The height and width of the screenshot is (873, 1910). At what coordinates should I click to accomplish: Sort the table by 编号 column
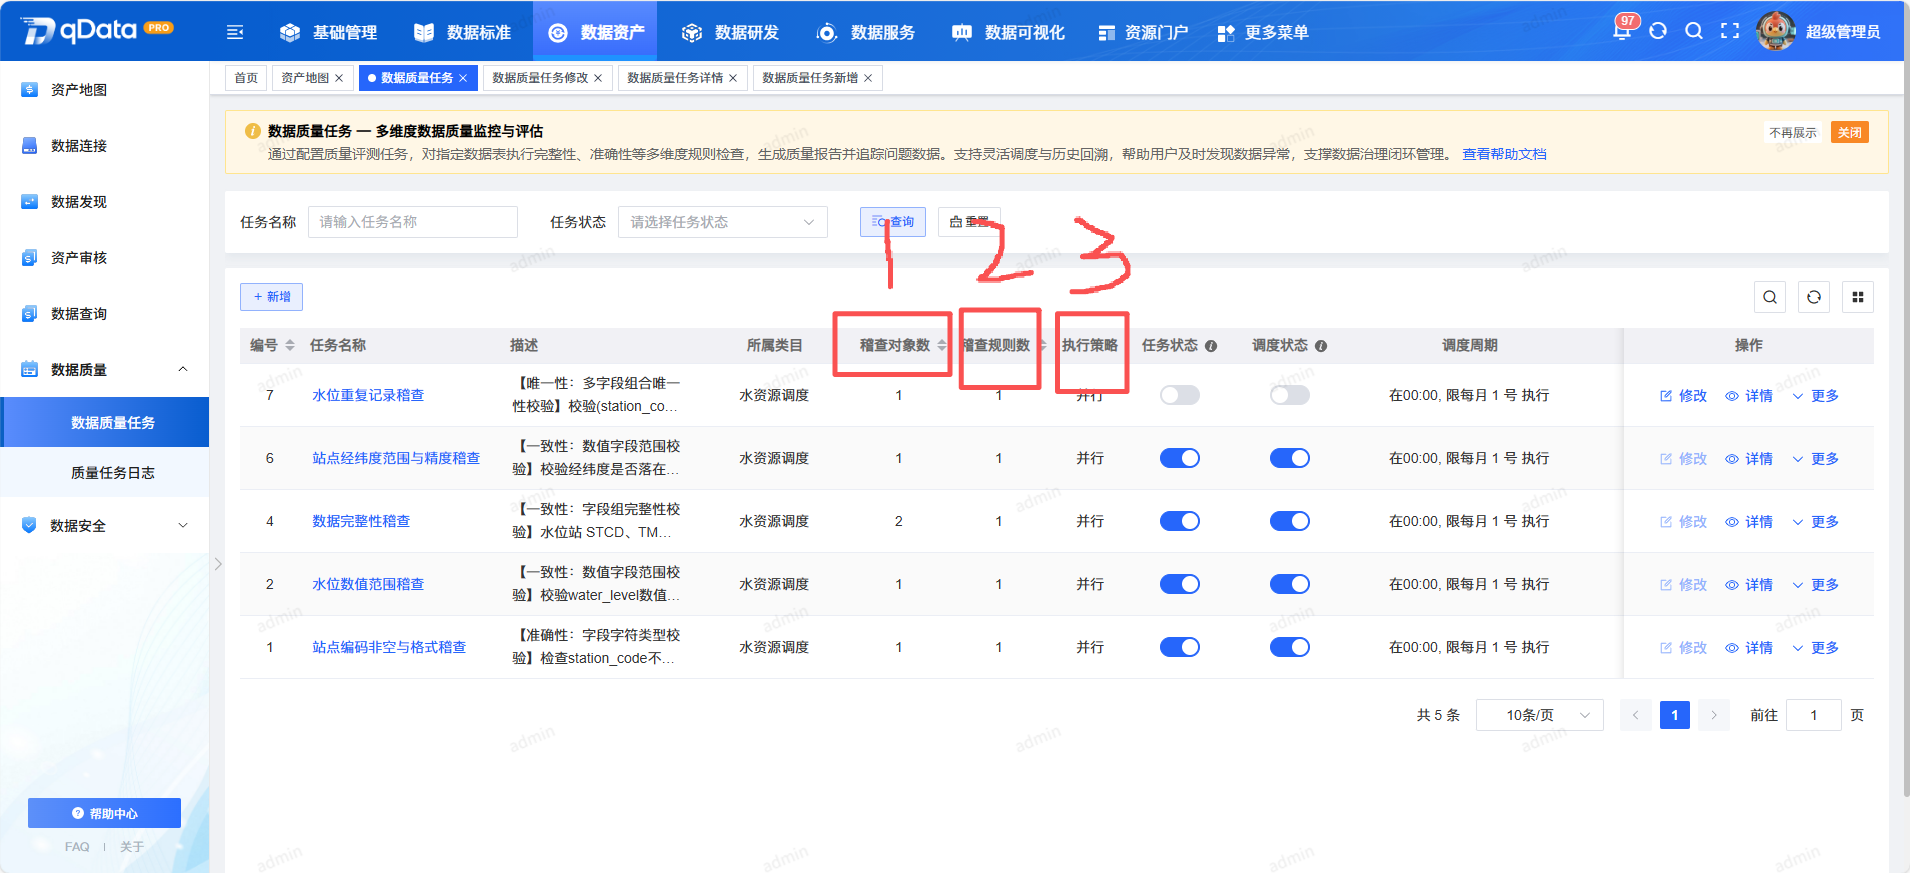[290, 345]
